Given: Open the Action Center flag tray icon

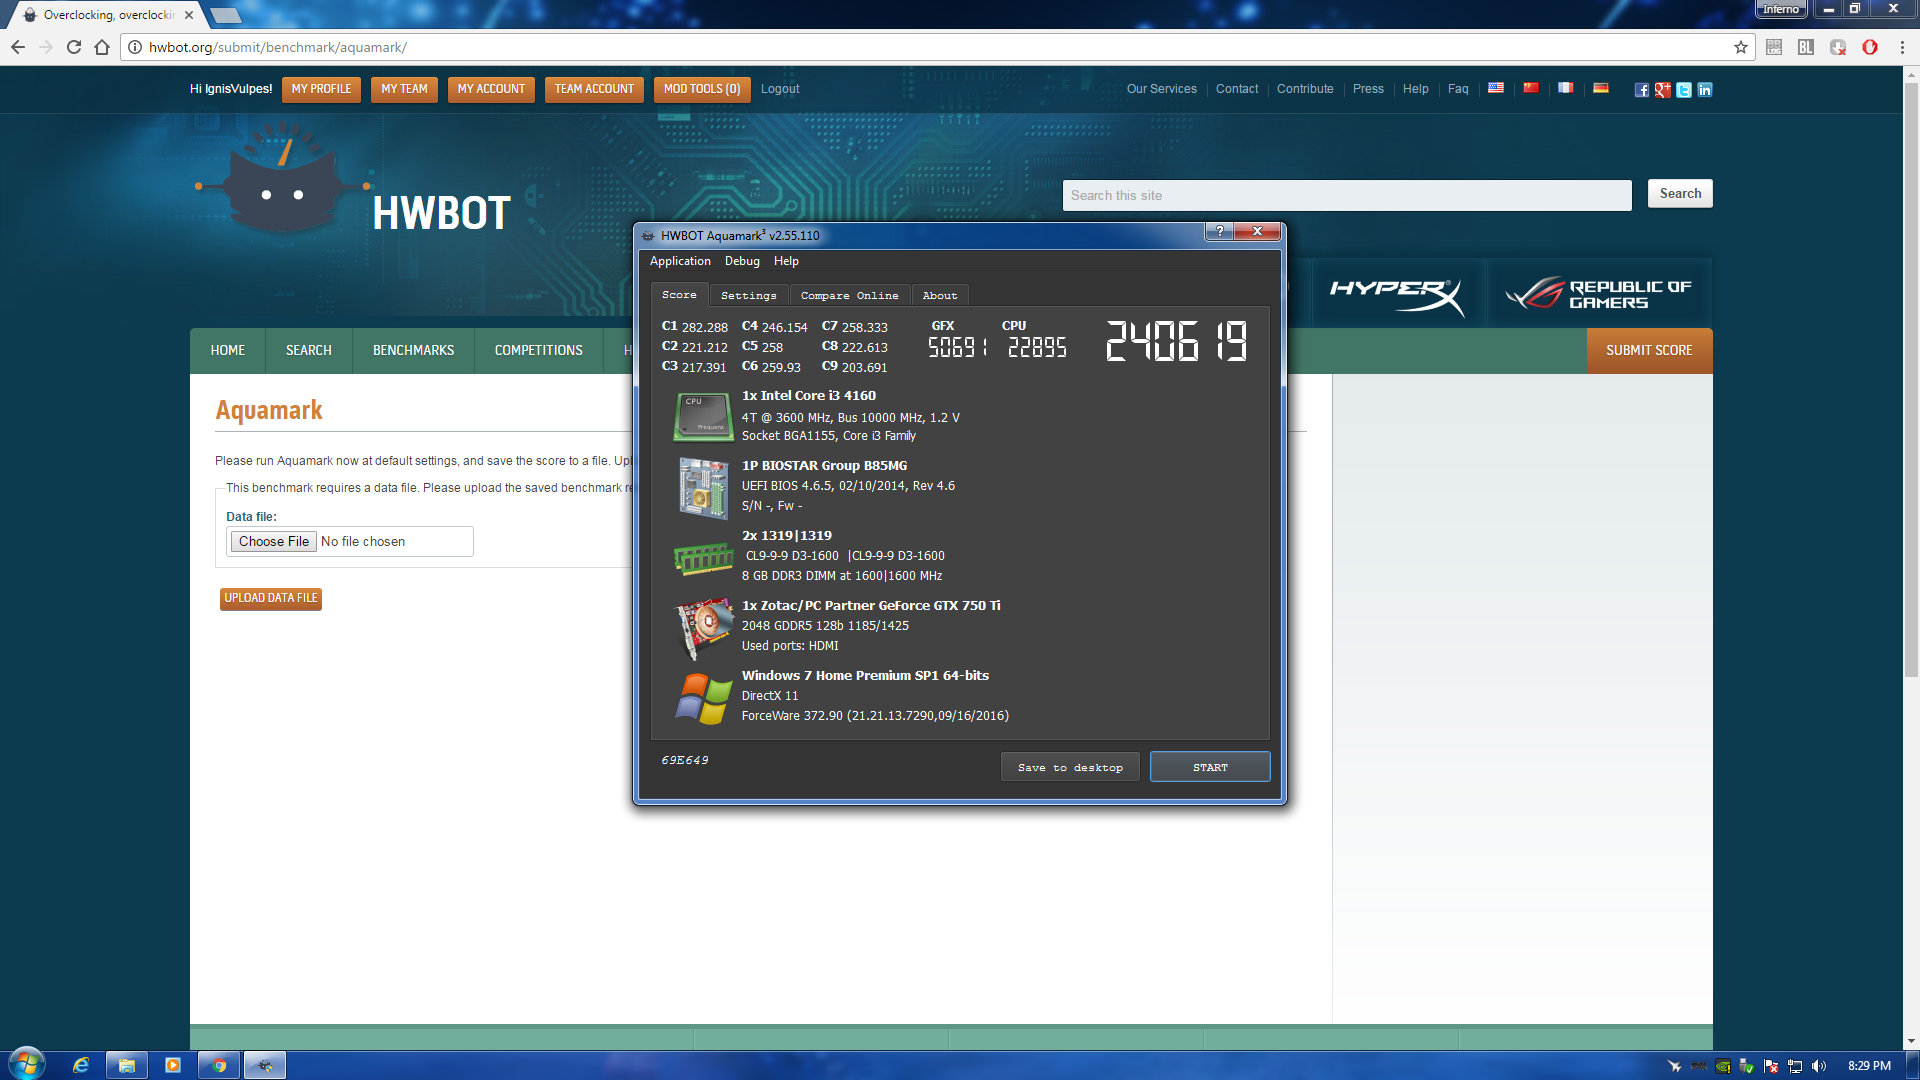Looking at the screenshot, I should tap(1771, 1066).
